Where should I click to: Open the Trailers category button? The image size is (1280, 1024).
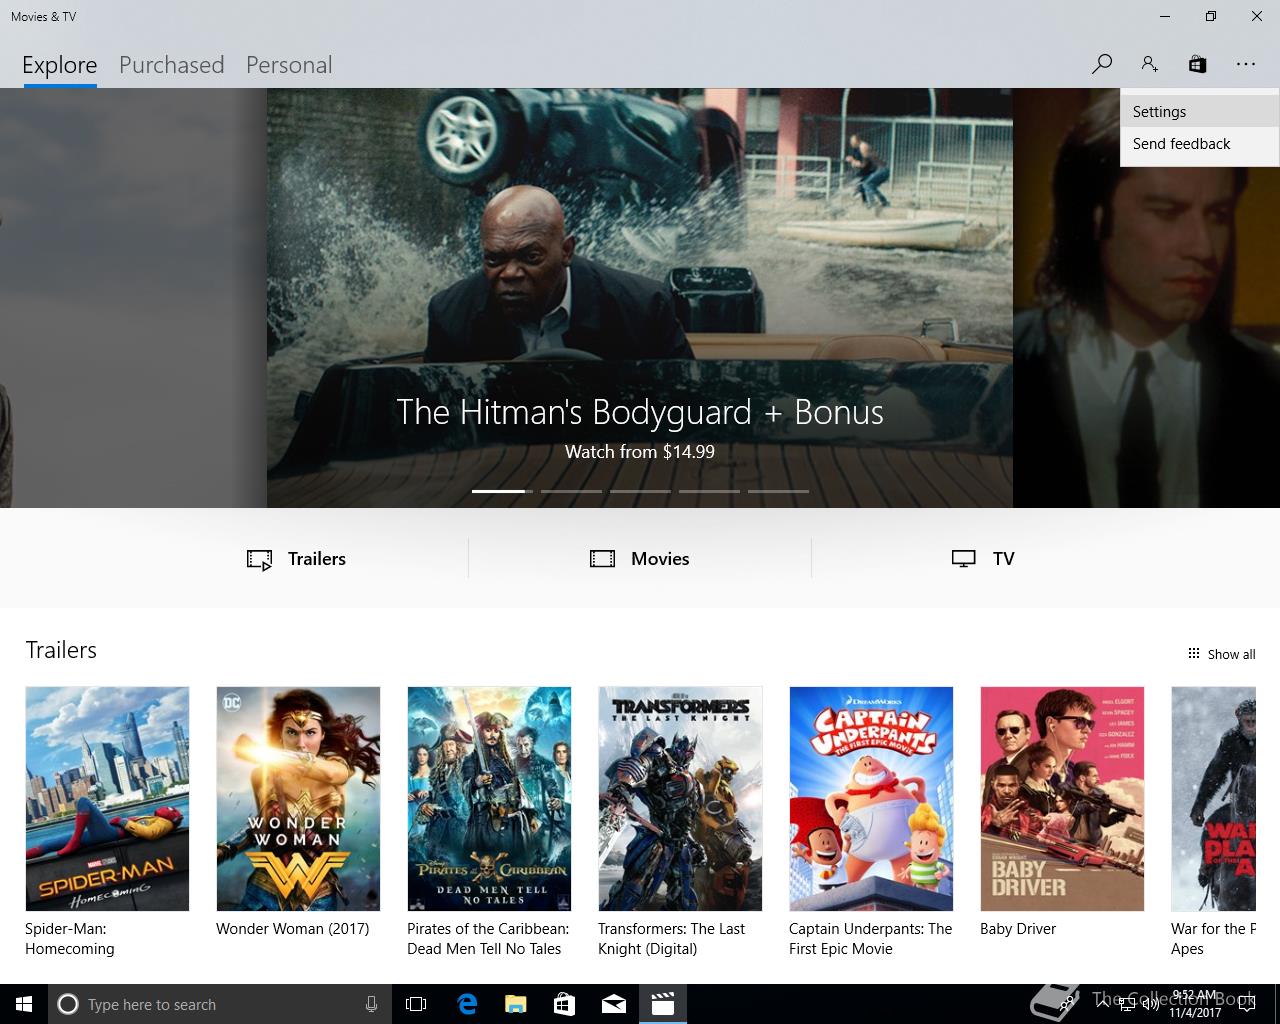click(297, 559)
